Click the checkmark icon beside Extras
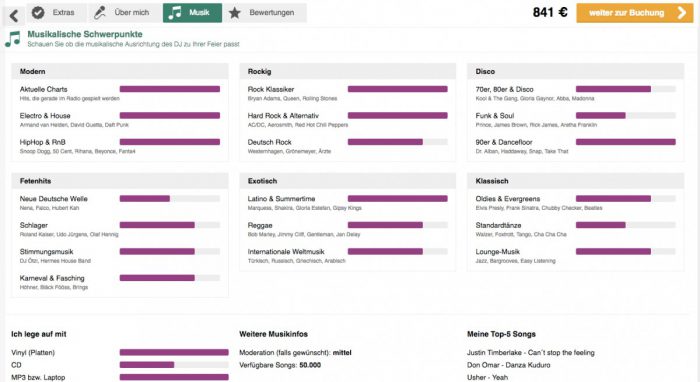The image size is (700, 382). pos(38,12)
